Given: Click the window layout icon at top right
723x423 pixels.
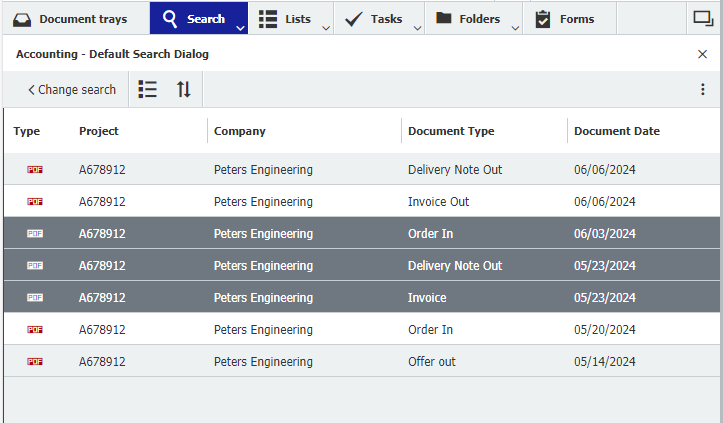Looking at the screenshot, I should 702,18.
